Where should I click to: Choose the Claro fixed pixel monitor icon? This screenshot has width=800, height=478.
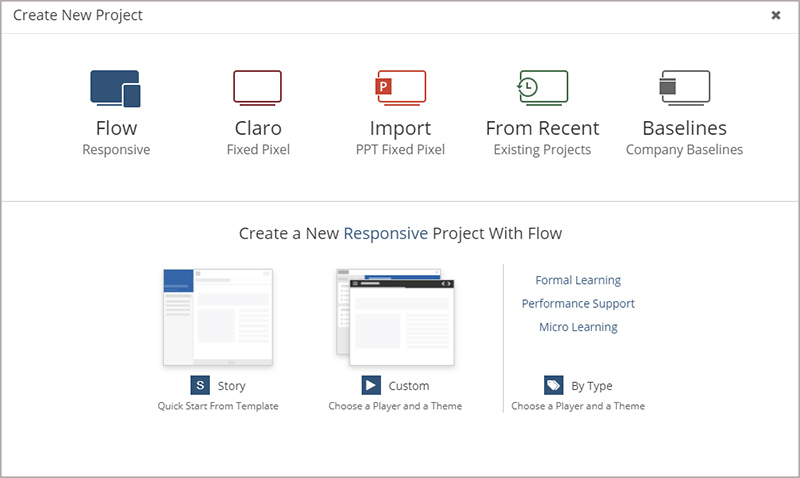(x=257, y=87)
